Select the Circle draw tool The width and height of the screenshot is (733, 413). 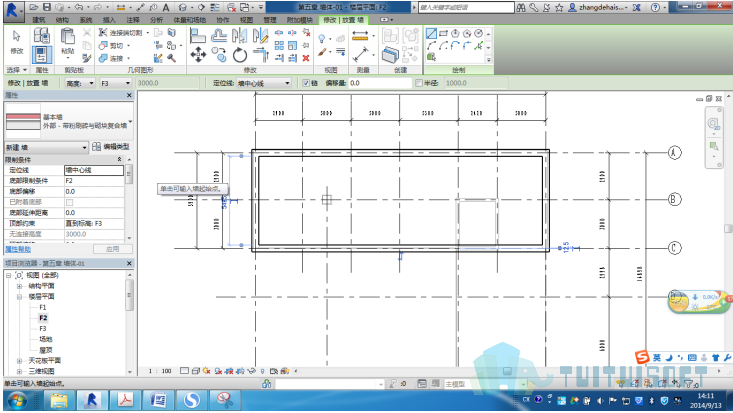pyautogui.click(x=478, y=33)
